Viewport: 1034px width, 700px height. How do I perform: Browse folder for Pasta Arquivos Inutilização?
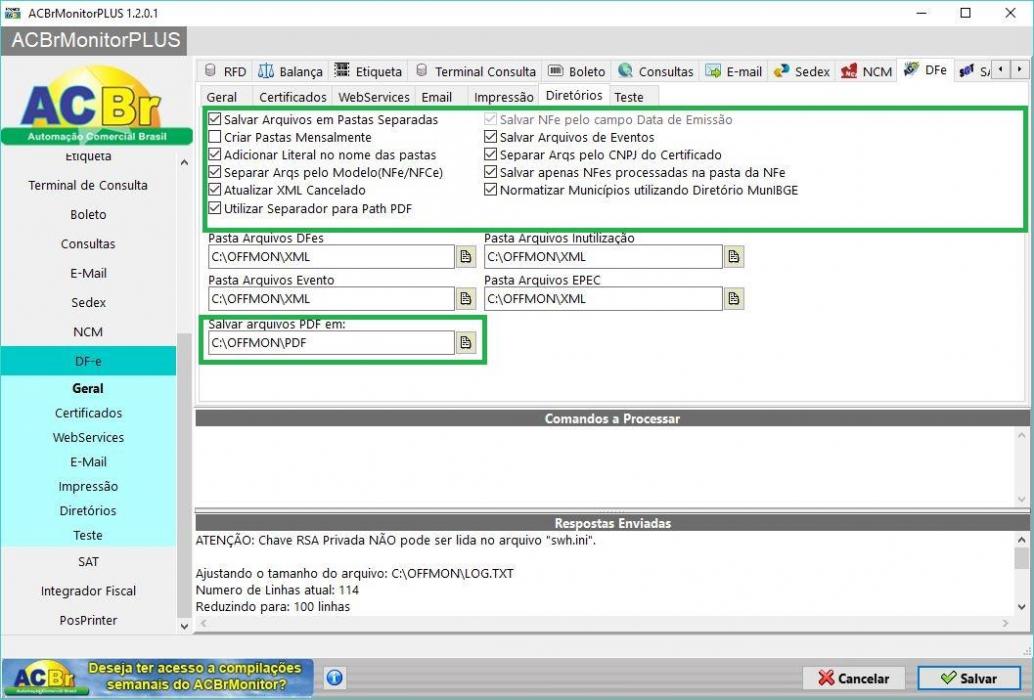pyautogui.click(x=733, y=256)
